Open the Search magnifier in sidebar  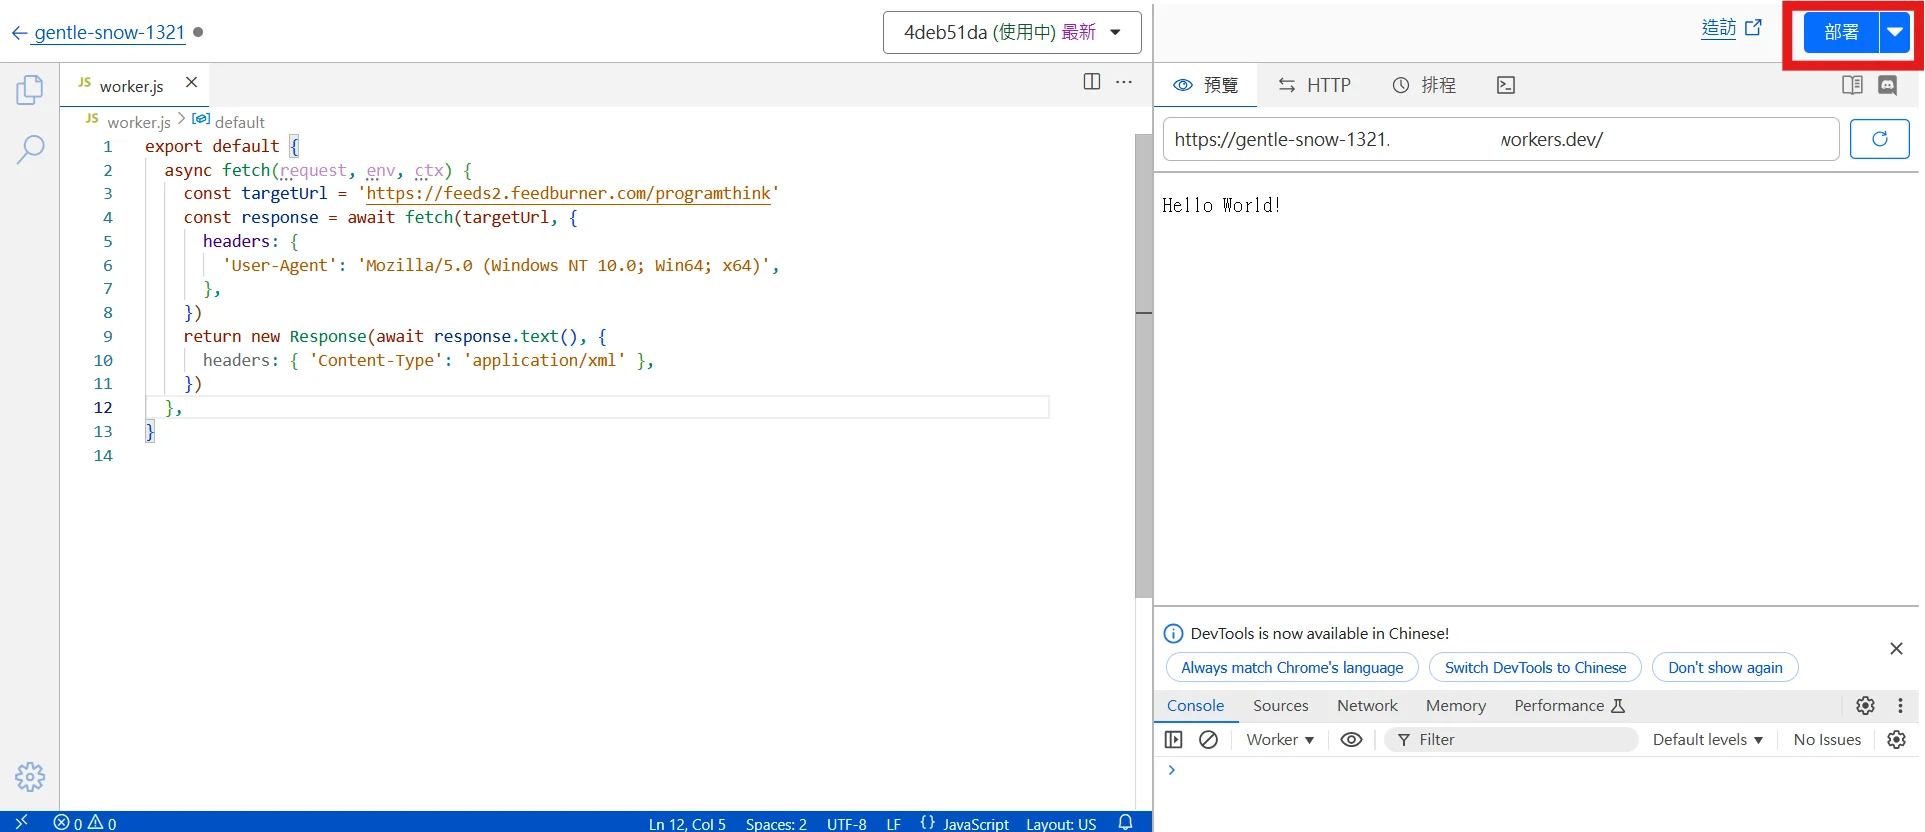30,150
